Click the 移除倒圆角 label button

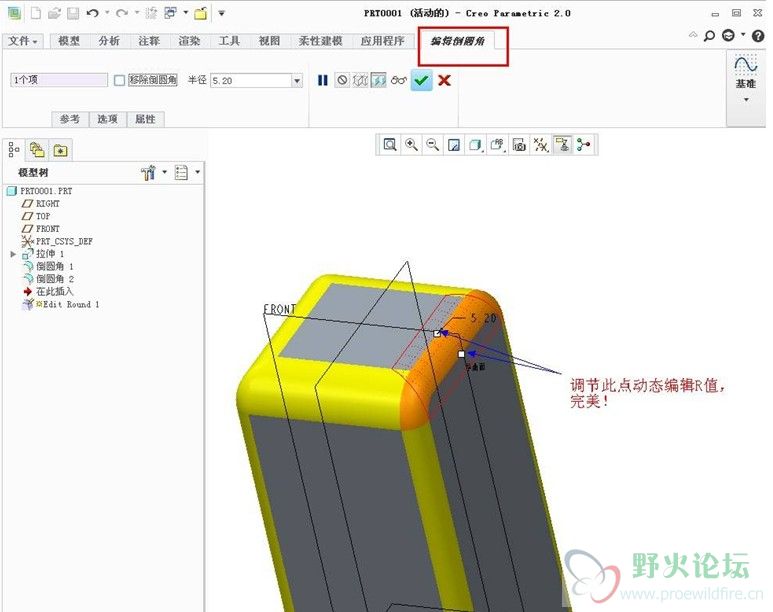point(153,80)
